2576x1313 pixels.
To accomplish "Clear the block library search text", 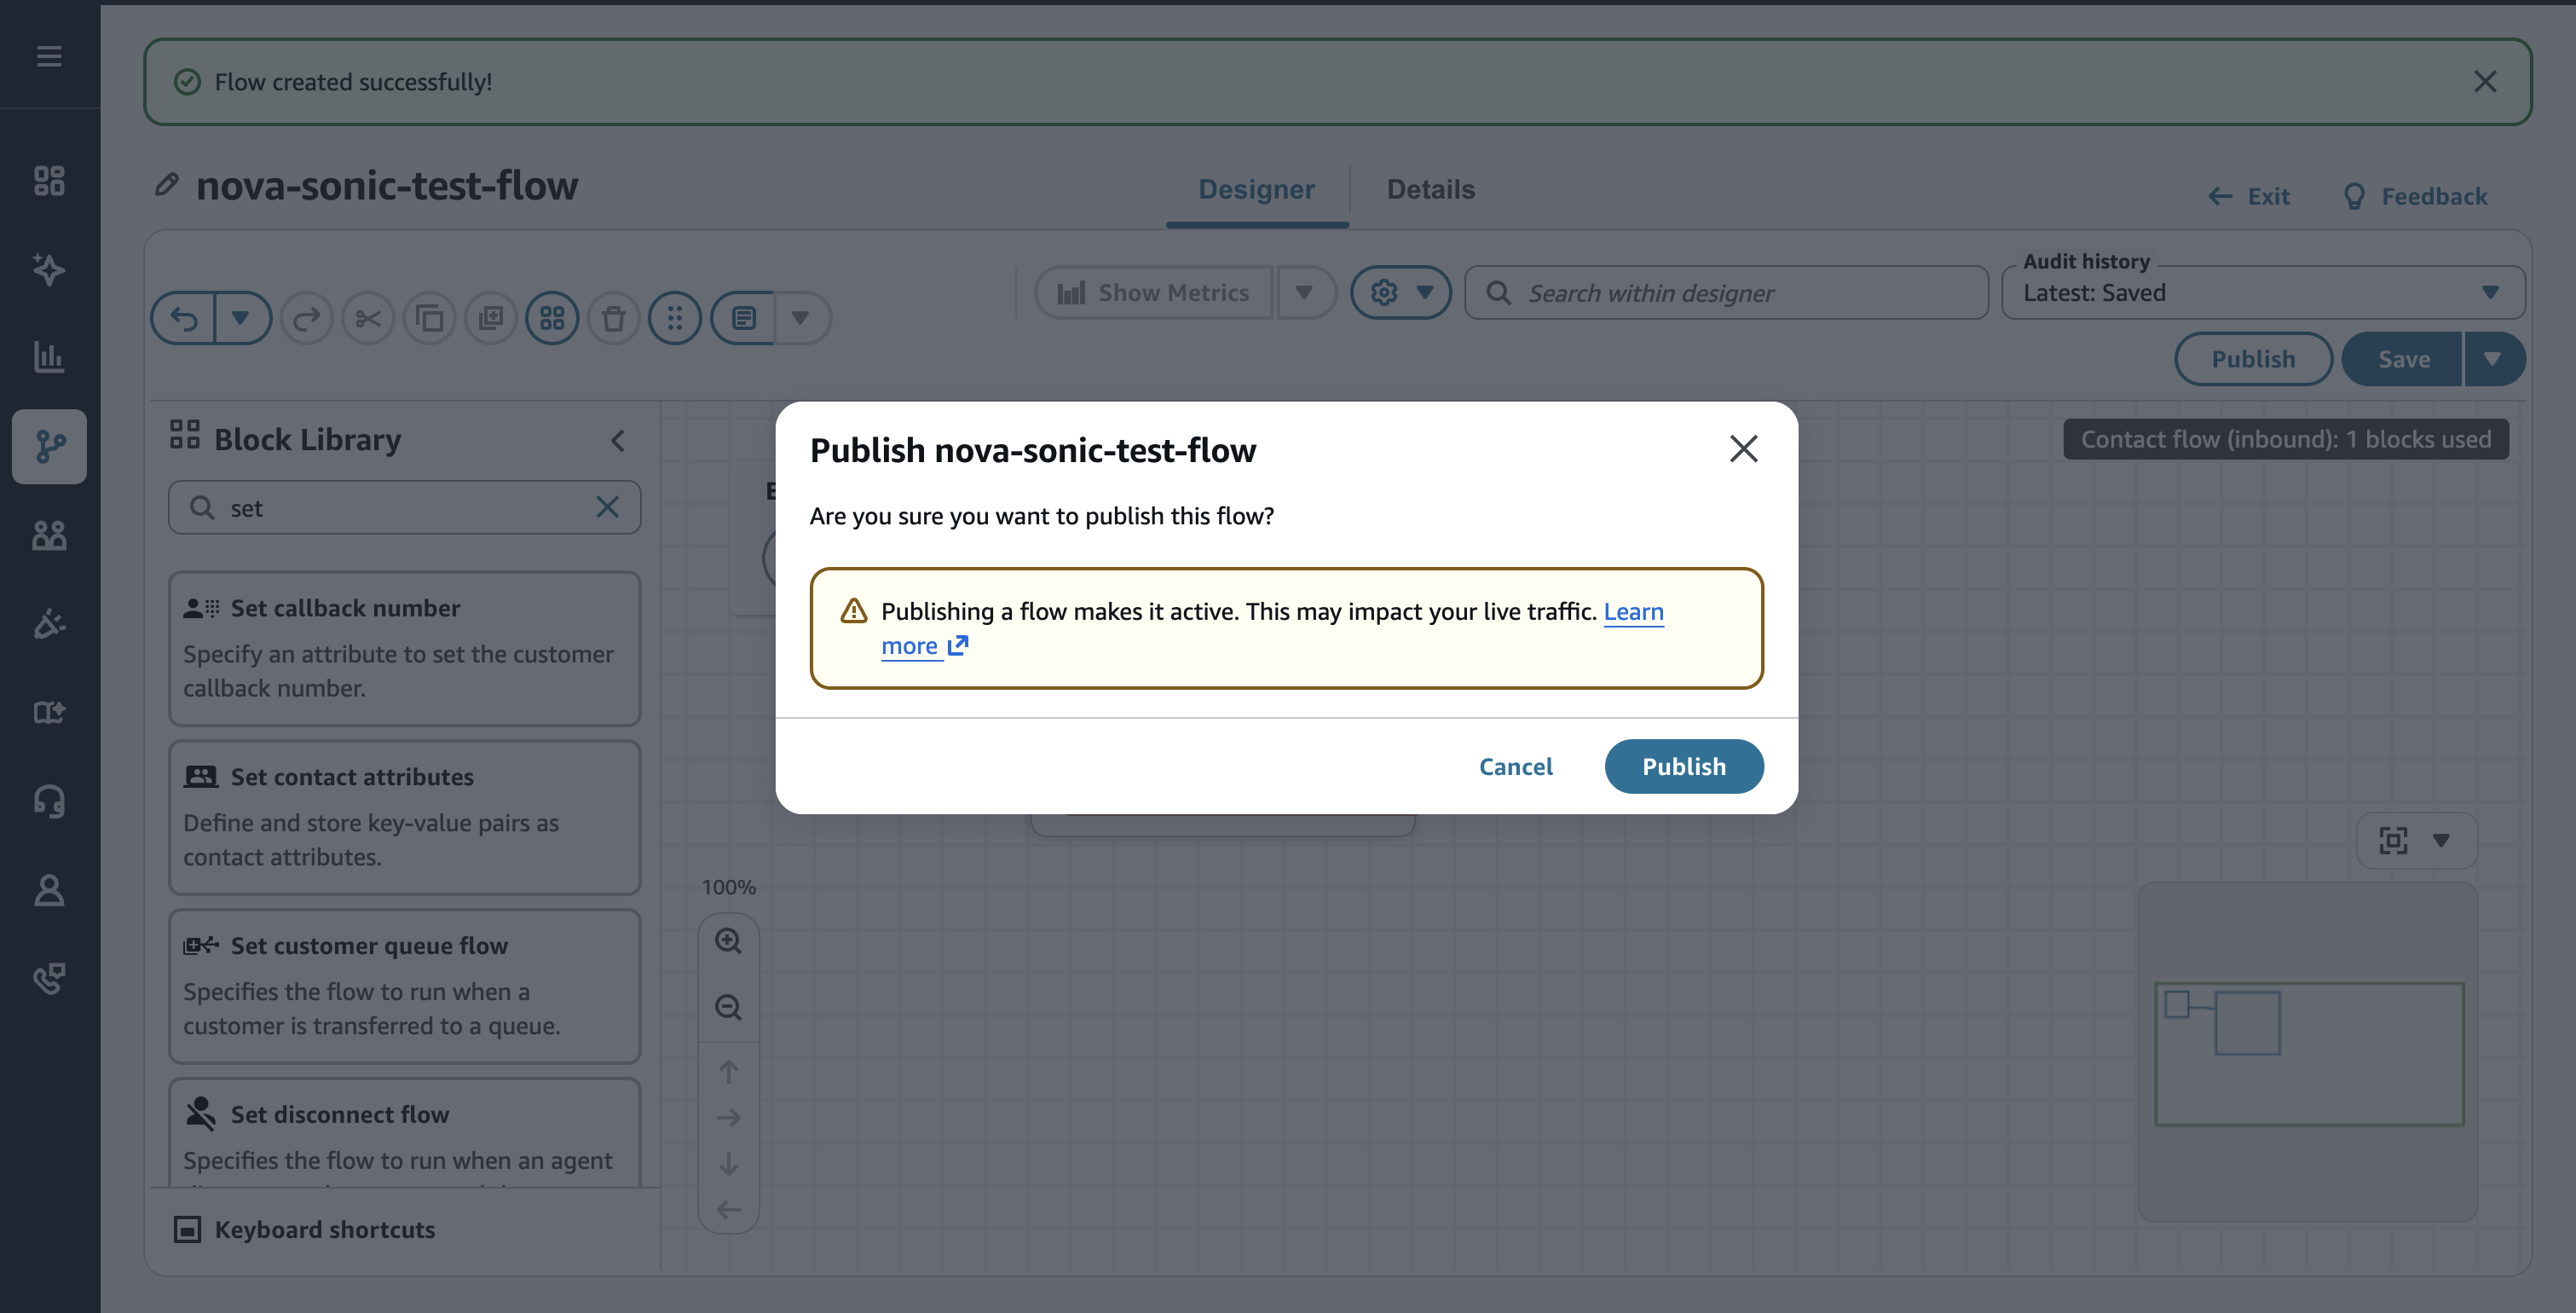I will pos(607,507).
